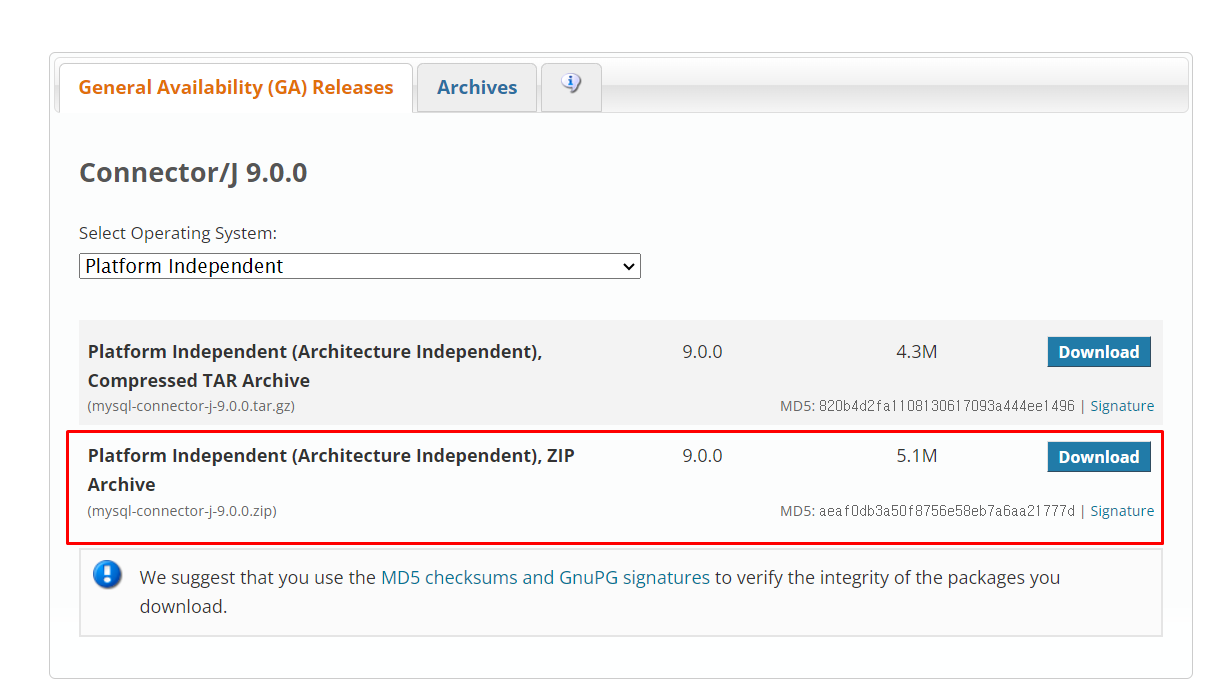This screenshot has width=1224, height=691.
Task: Click version 9.0.0 in the TAR Archive row
Action: 702,352
